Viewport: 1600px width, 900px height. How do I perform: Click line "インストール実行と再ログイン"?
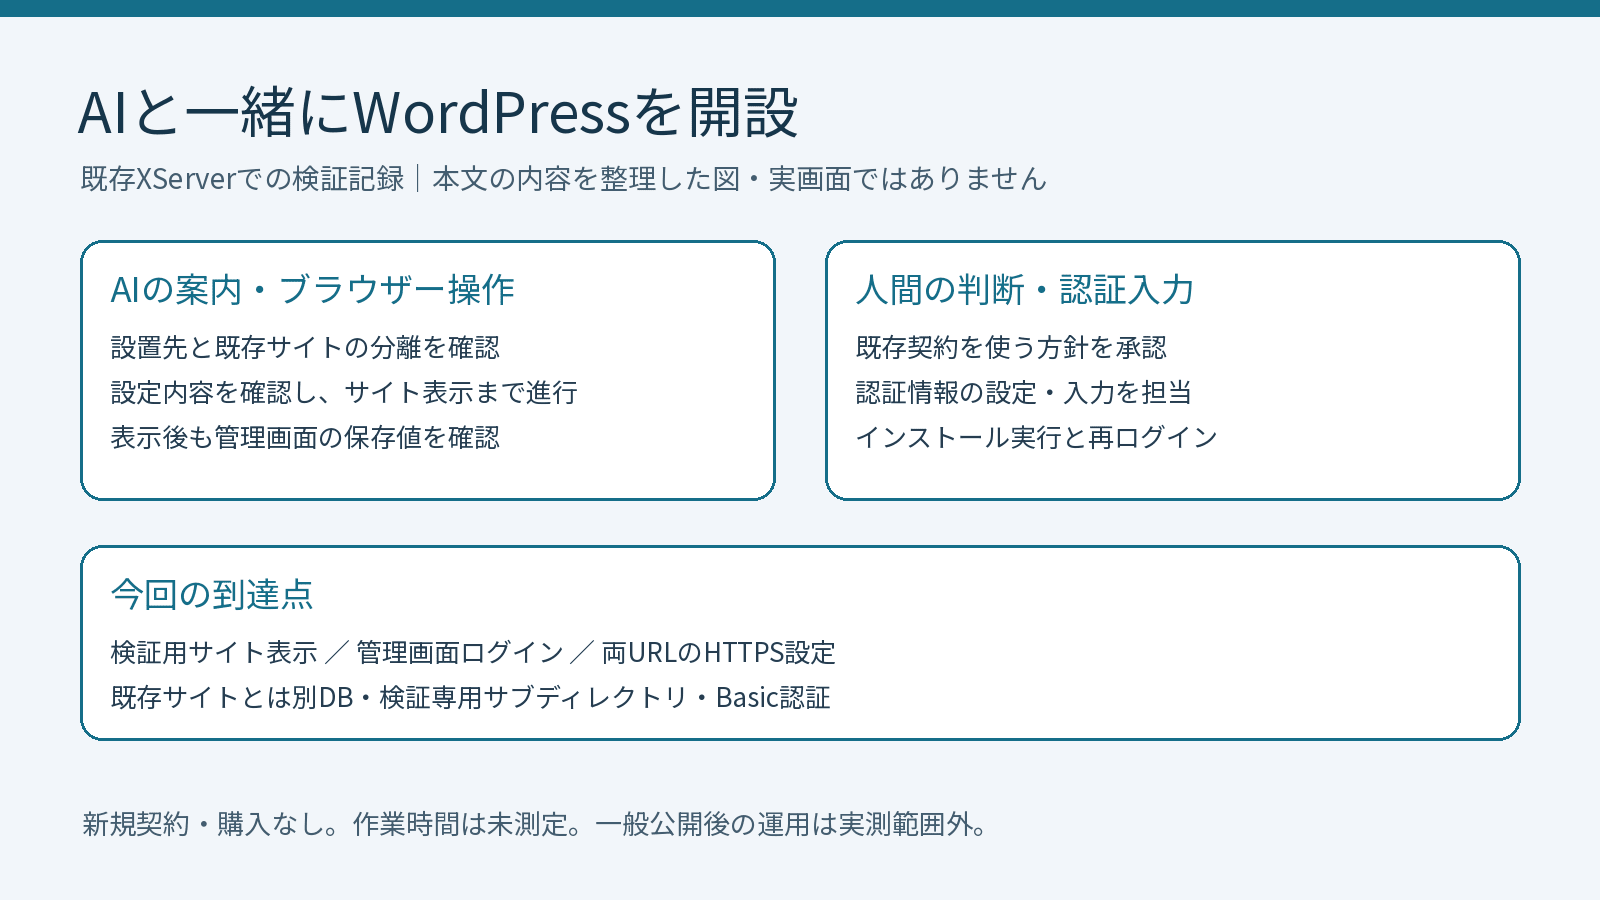point(1037,438)
